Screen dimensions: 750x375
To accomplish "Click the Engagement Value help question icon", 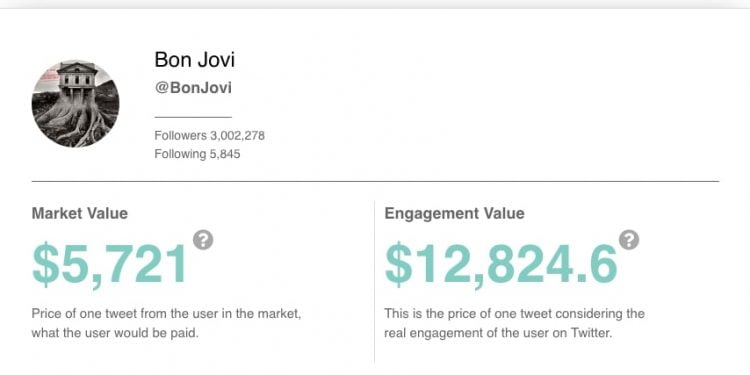I will [629, 240].
